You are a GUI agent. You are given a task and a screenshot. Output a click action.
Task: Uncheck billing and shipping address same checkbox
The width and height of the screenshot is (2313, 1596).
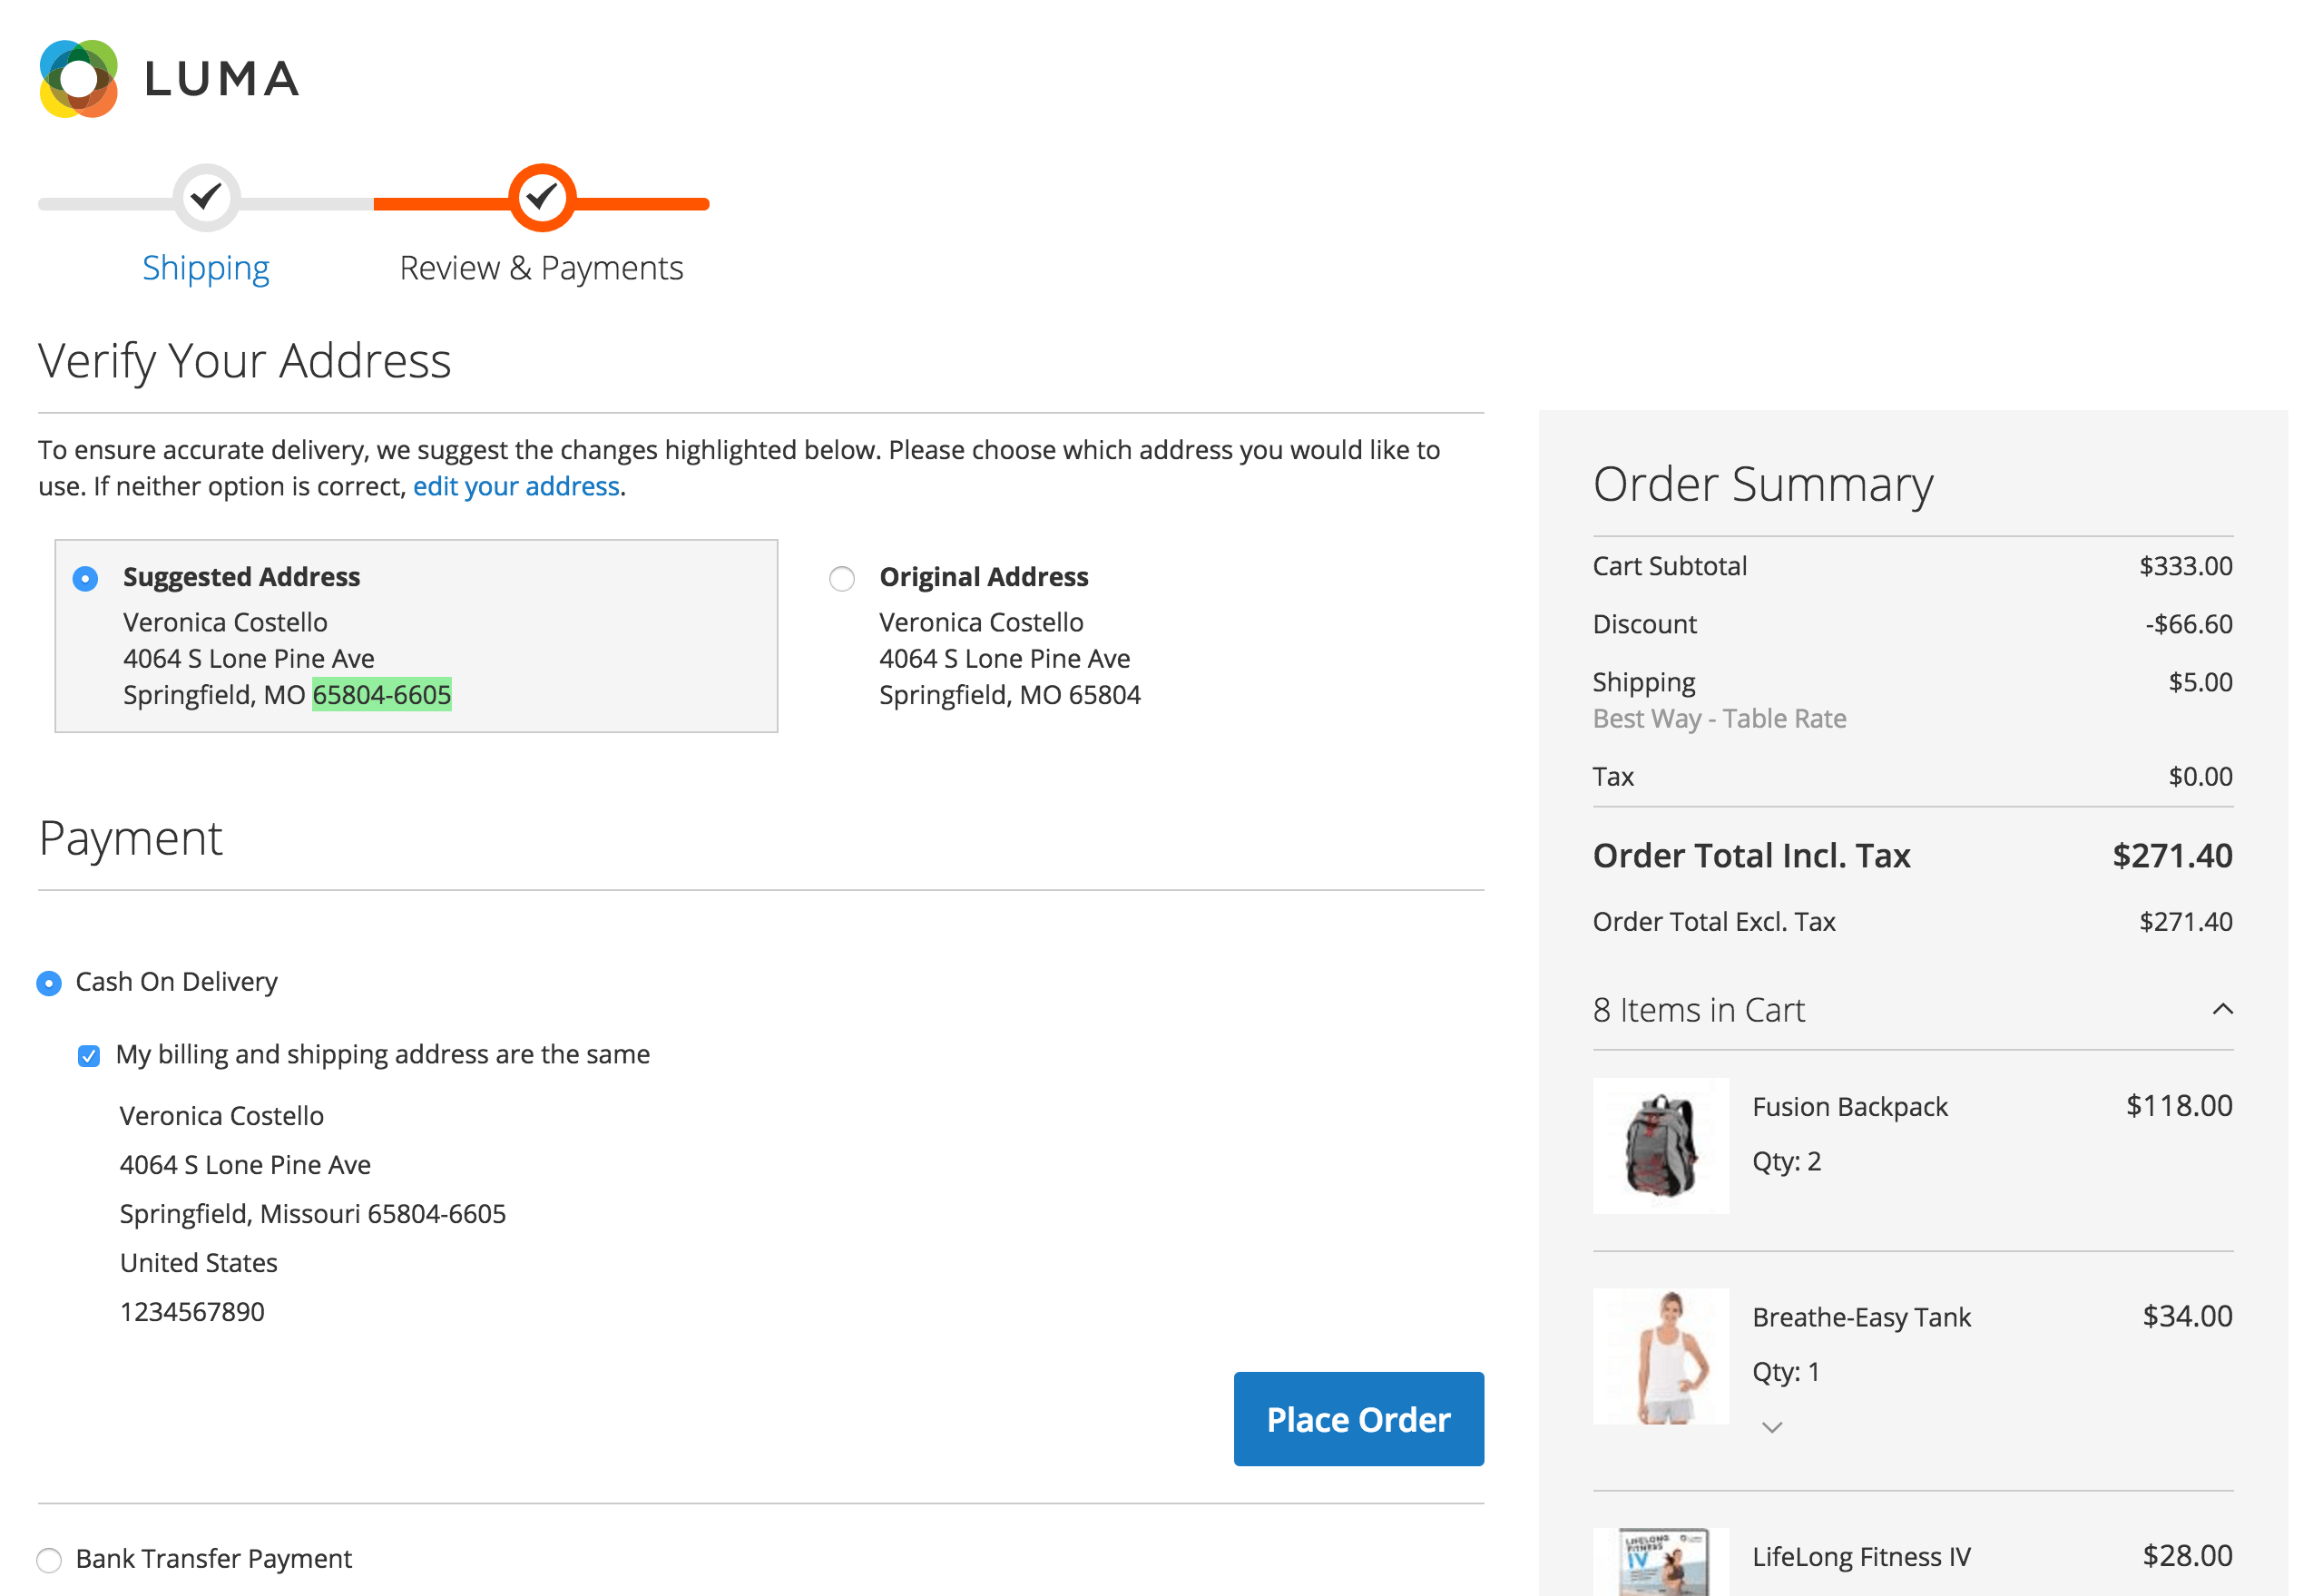click(89, 1056)
